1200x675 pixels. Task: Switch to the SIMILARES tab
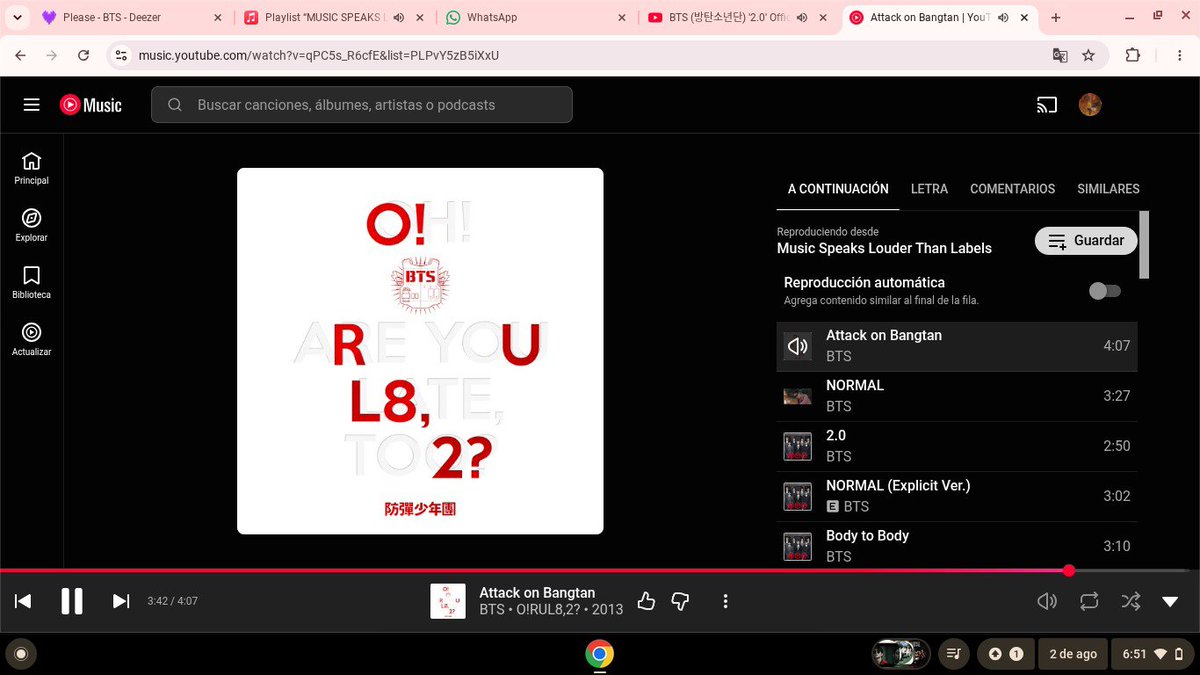click(1108, 189)
